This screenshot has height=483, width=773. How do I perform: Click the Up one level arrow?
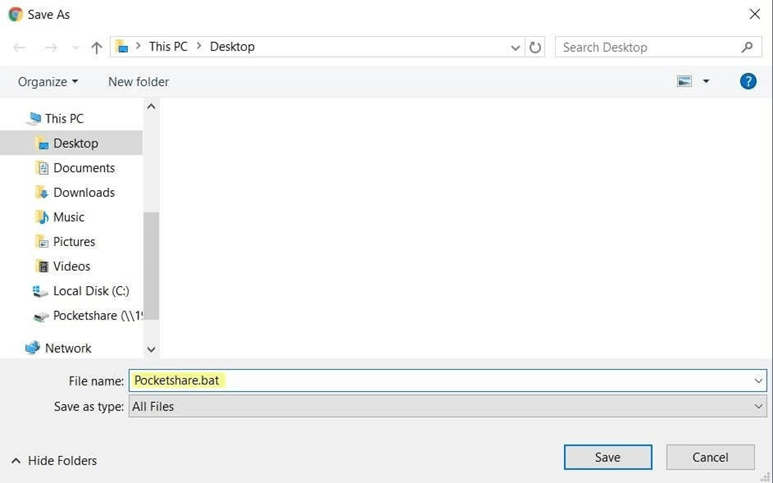(x=96, y=47)
